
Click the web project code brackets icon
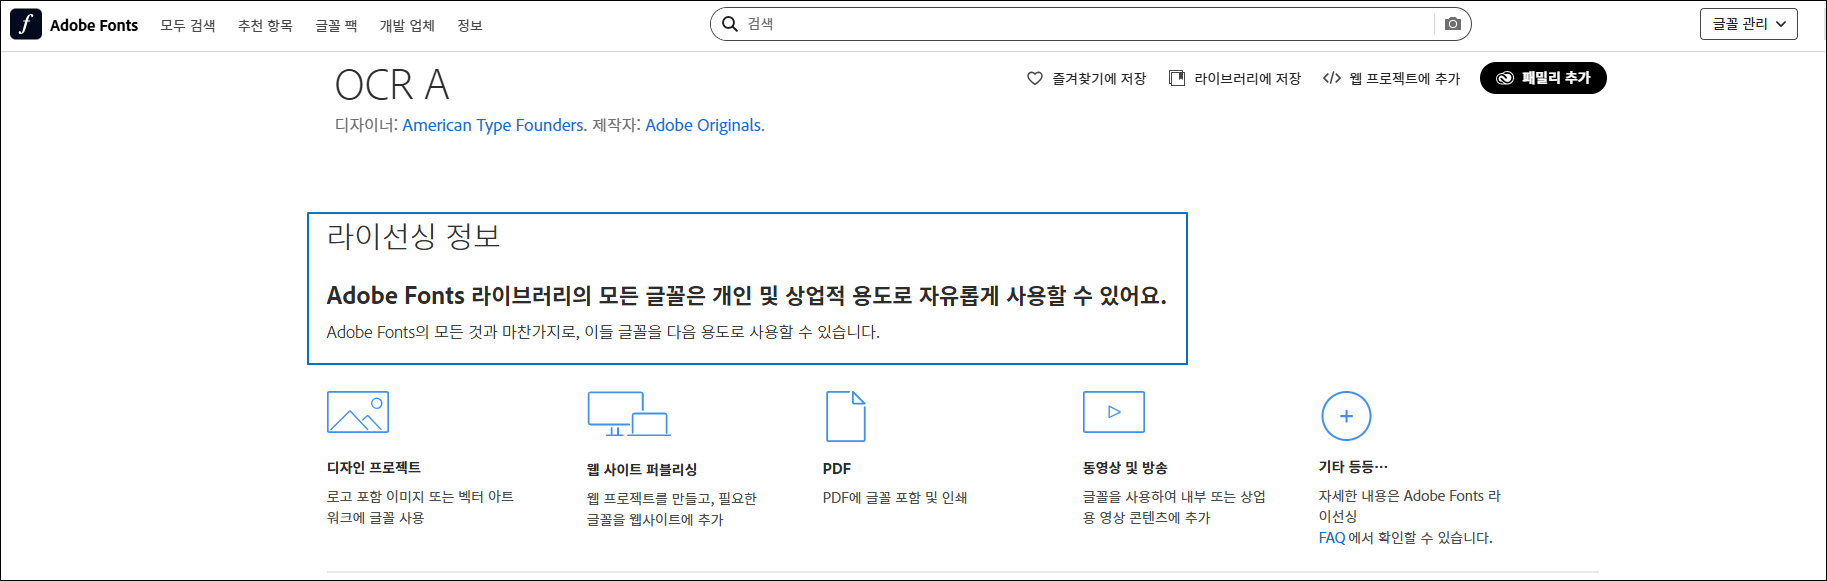click(1332, 78)
